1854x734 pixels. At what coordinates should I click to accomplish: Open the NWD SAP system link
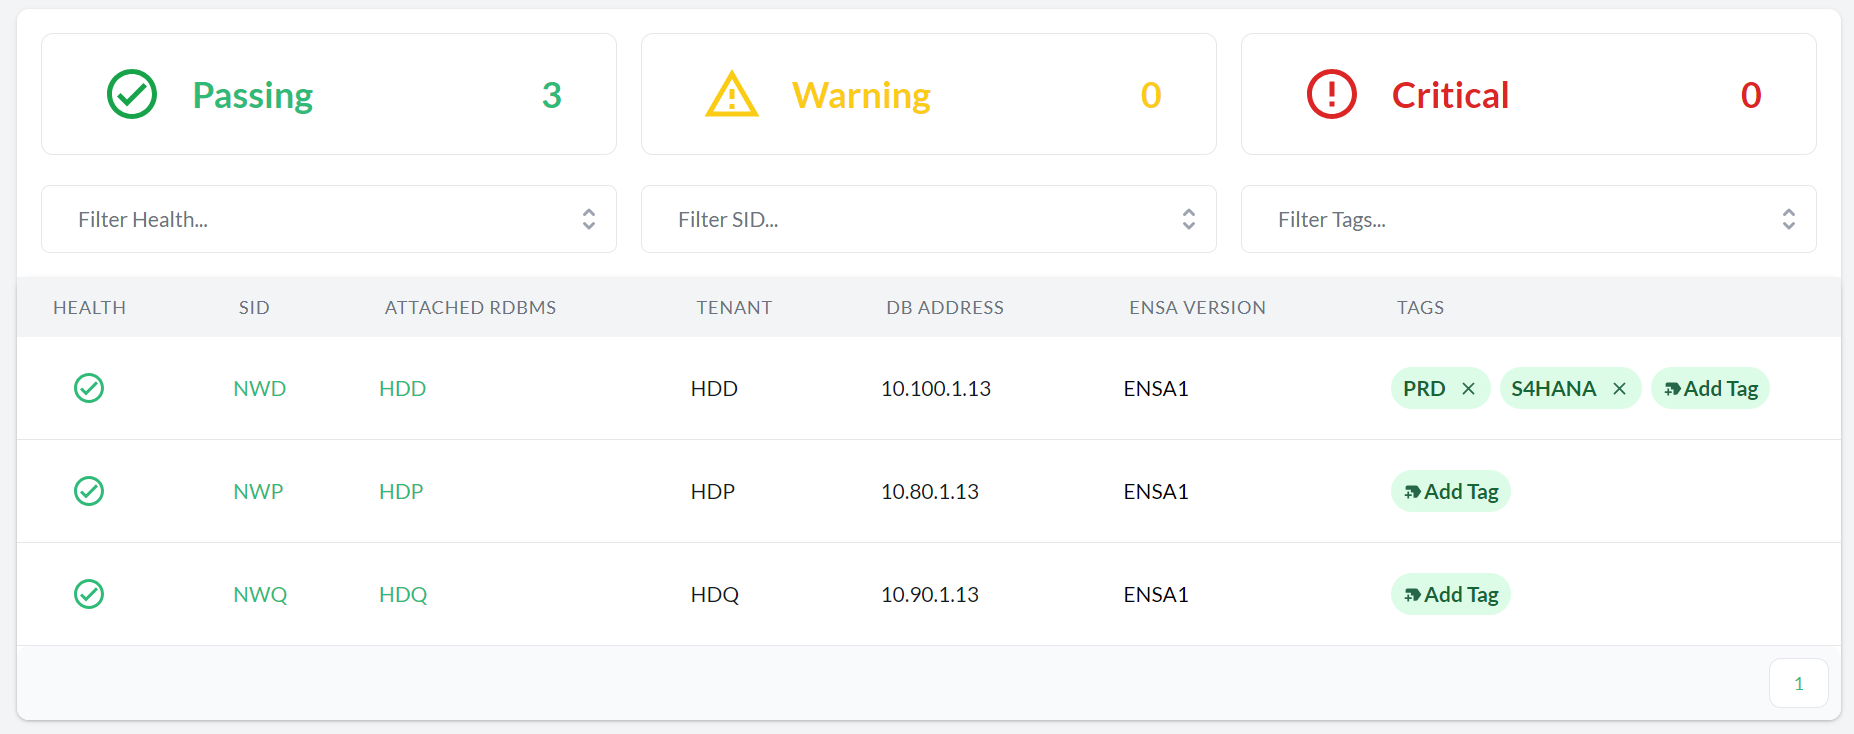(259, 389)
